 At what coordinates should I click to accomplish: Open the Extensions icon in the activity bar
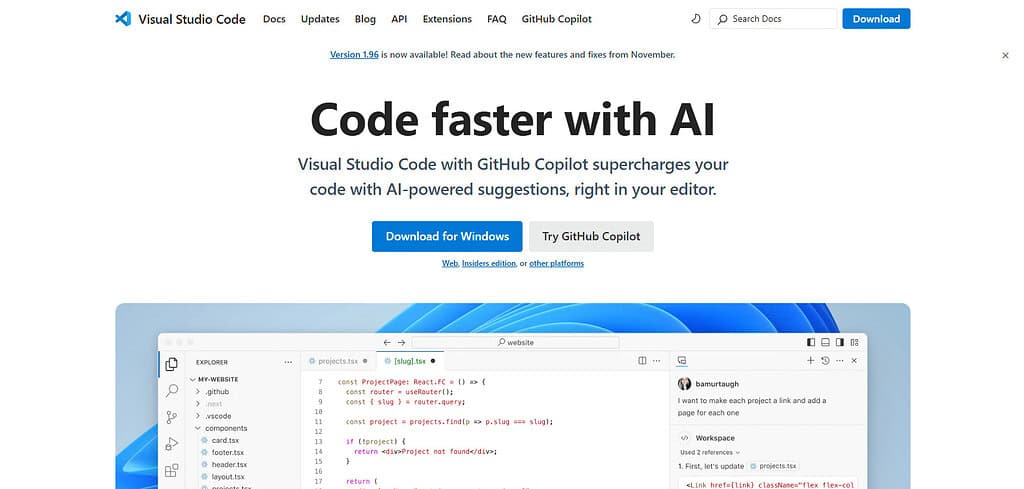(x=172, y=471)
